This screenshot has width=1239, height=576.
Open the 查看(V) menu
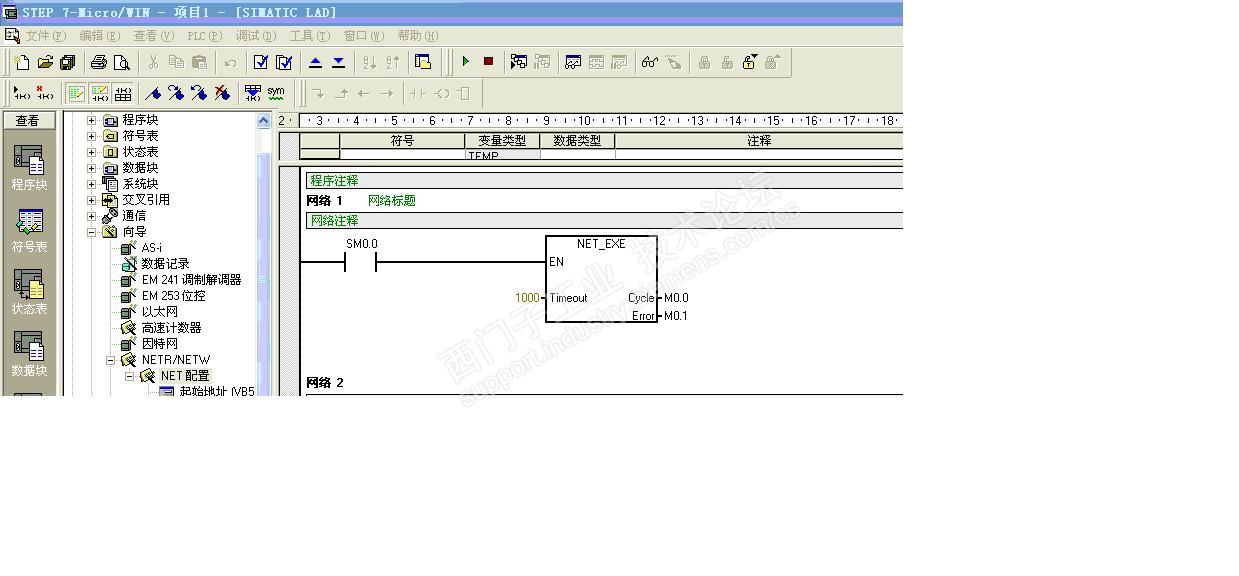coord(153,36)
